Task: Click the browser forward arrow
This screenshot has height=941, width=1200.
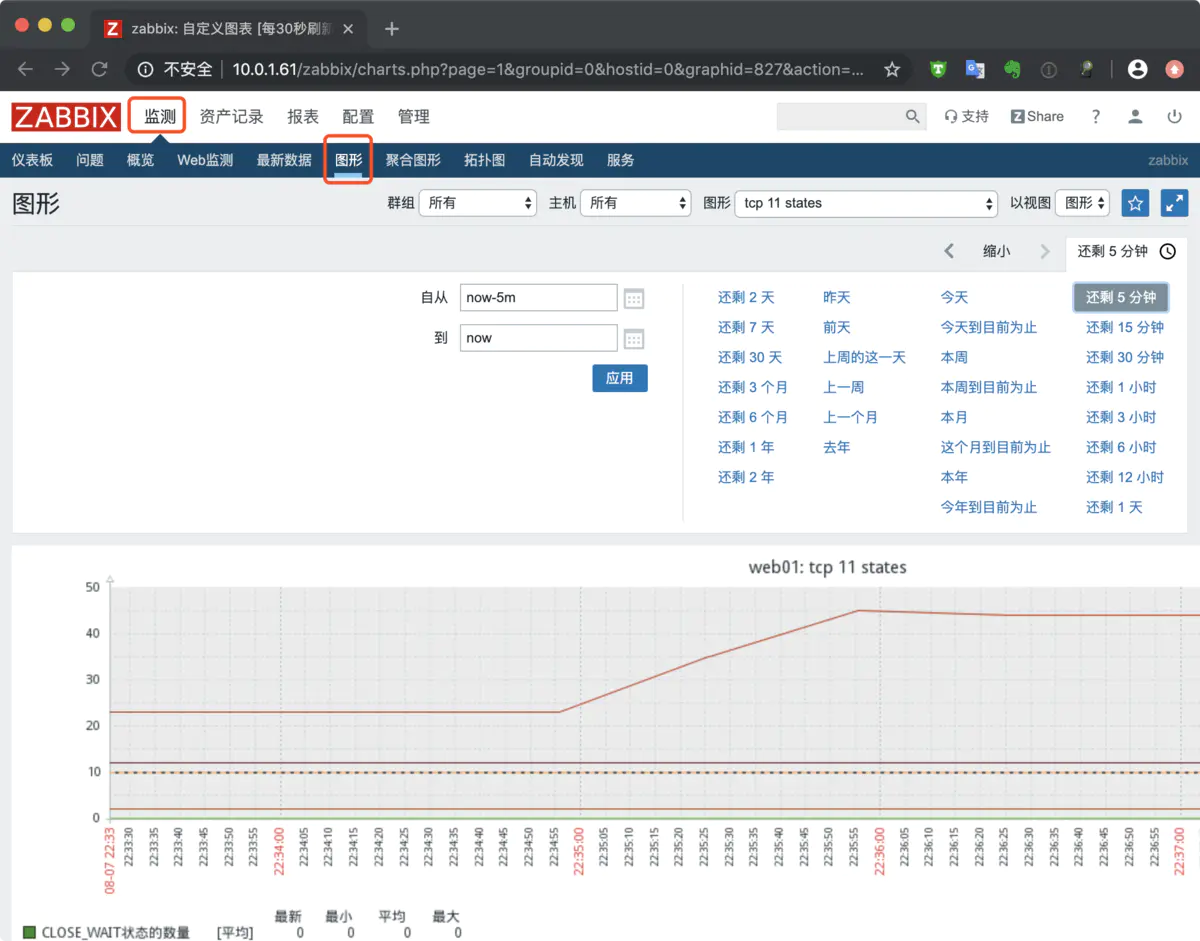Action: (62, 69)
